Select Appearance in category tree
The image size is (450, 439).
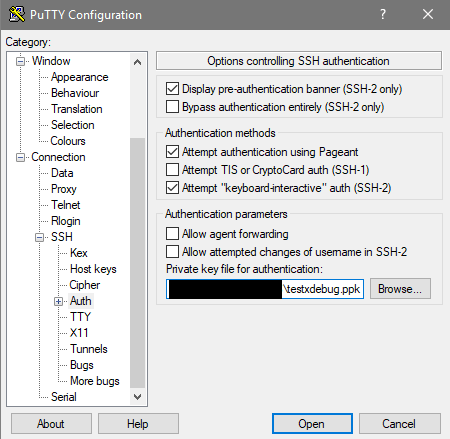(x=79, y=77)
